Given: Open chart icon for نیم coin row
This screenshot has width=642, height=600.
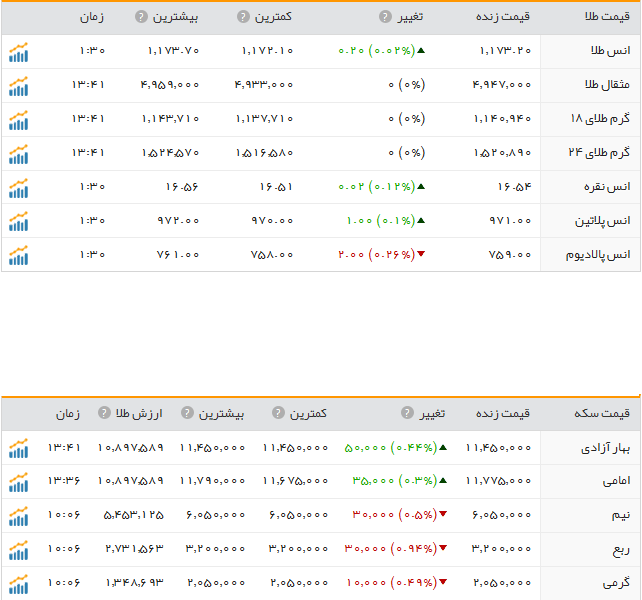Looking at the screenshot, I should 18,516.
